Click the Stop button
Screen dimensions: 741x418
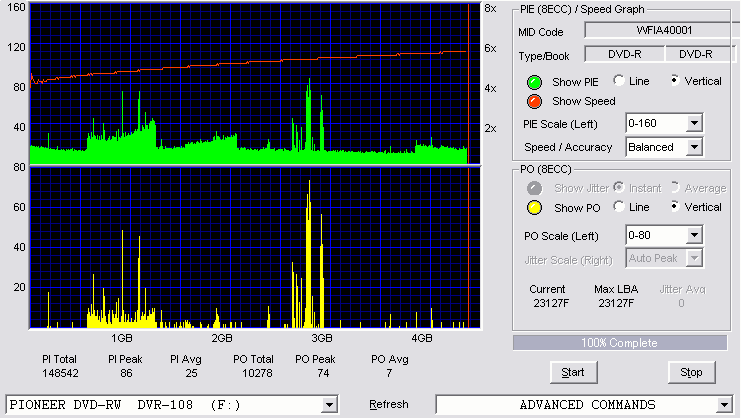tap(691, 373)
